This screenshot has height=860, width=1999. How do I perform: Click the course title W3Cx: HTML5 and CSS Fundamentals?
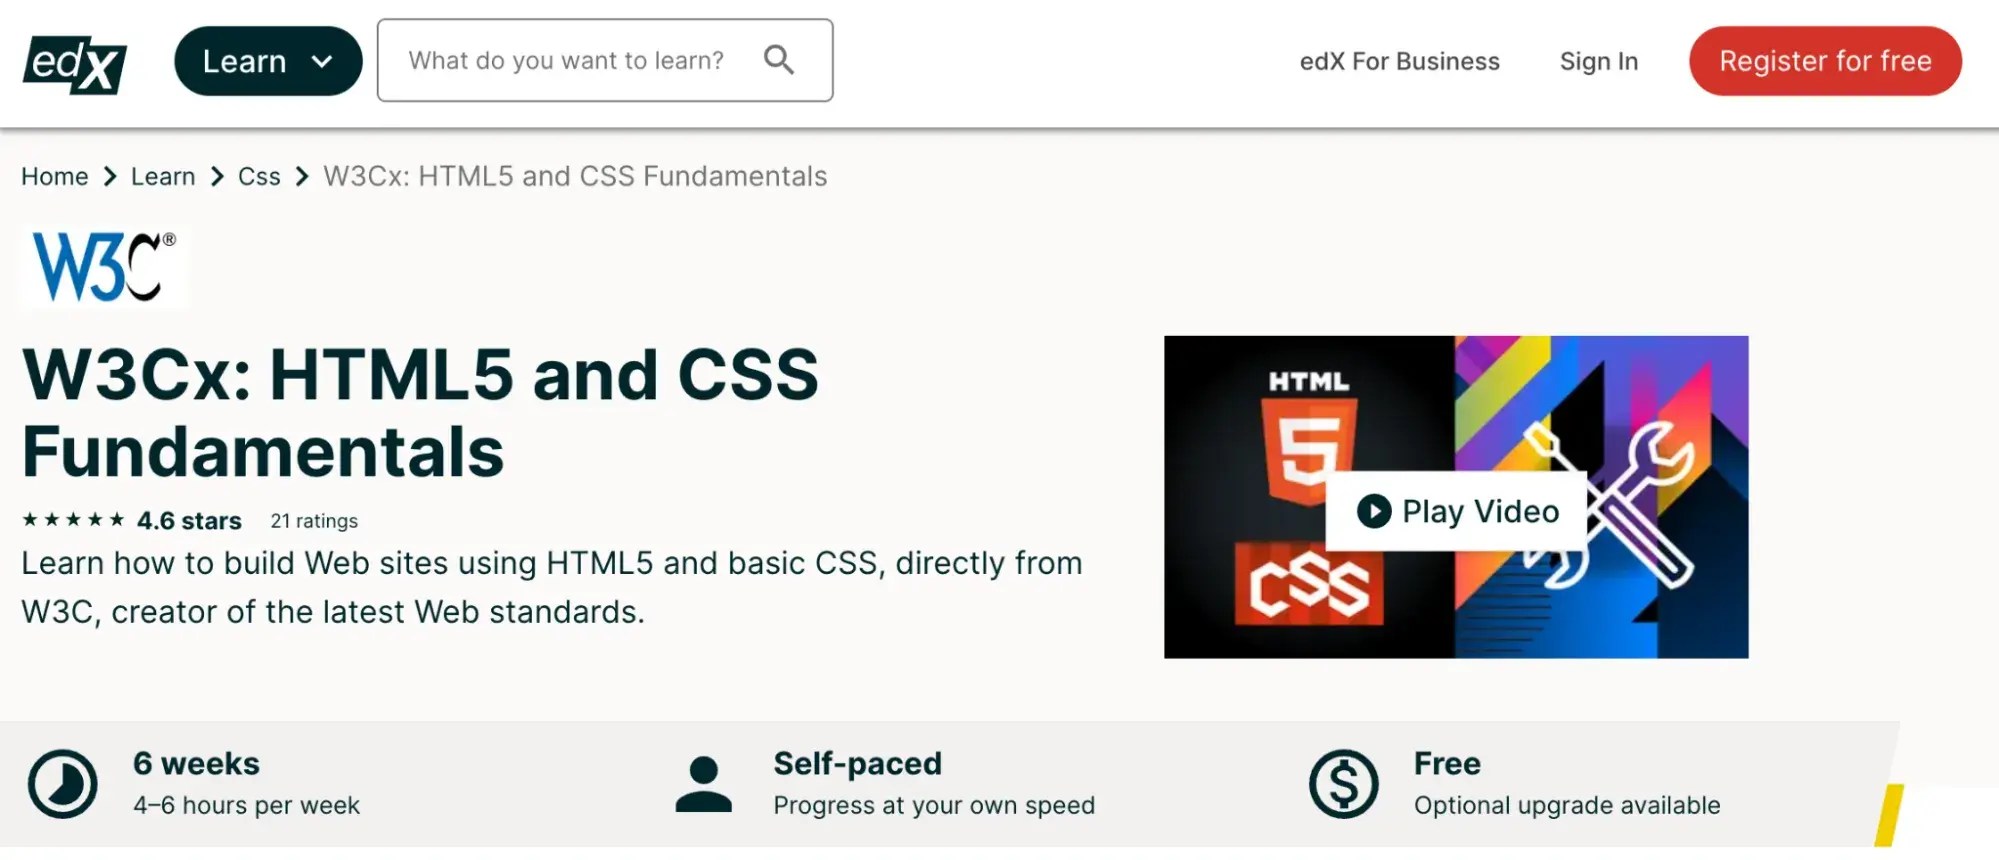420,413
